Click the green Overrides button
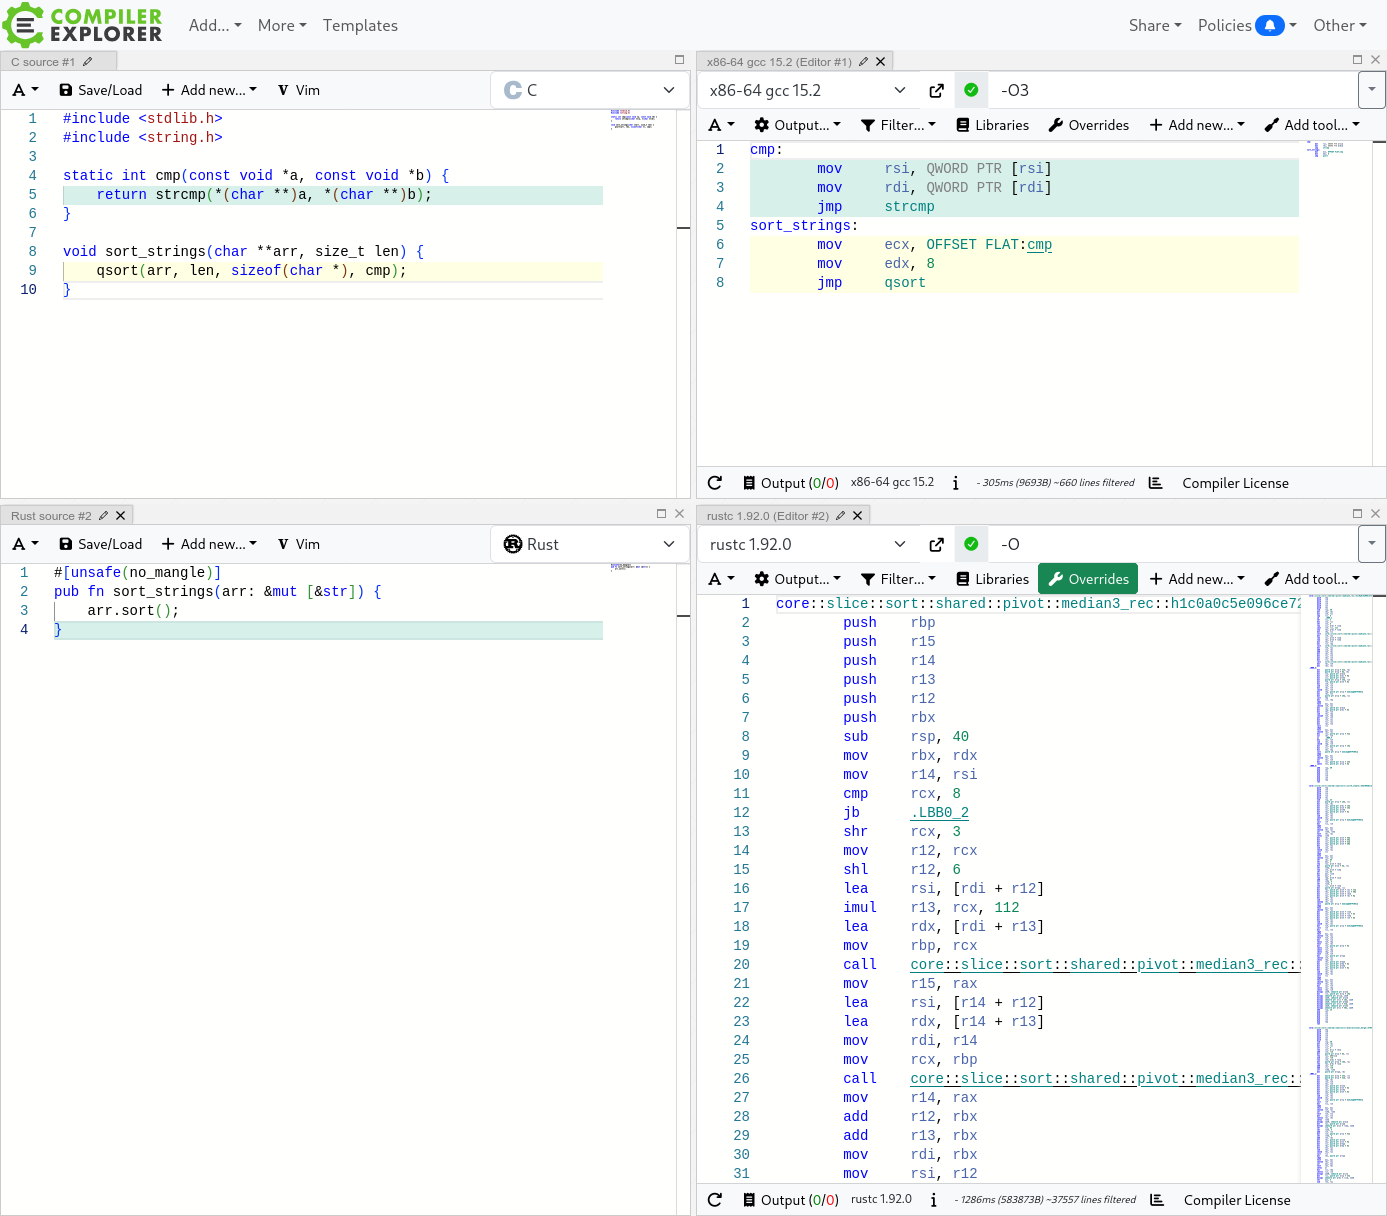The width and height of the screenshot is (1387, 1216). tap(1088, 579)
